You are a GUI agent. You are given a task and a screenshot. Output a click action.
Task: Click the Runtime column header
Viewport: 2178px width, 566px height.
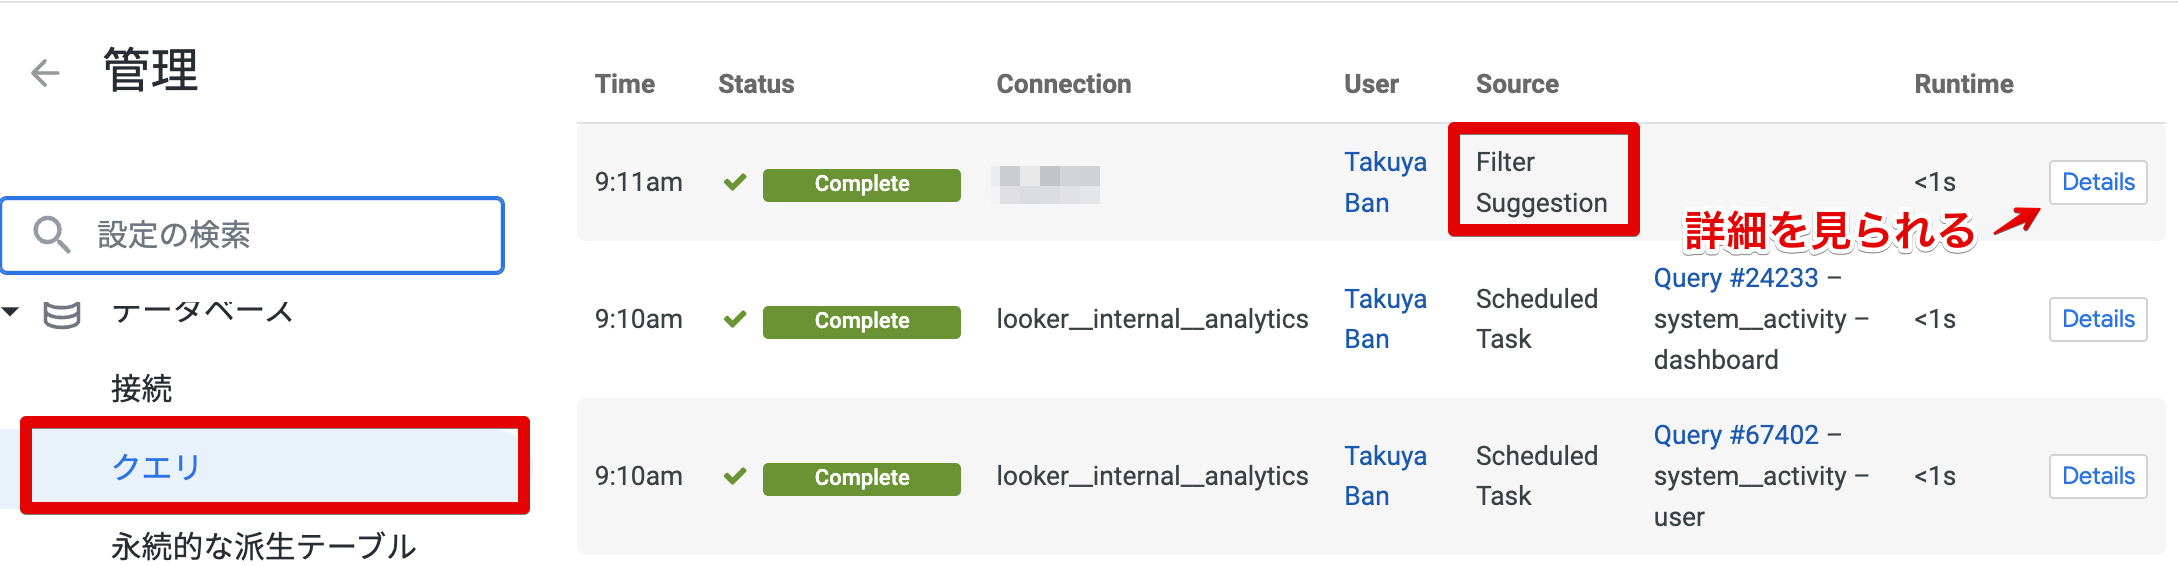point(1963,84)
